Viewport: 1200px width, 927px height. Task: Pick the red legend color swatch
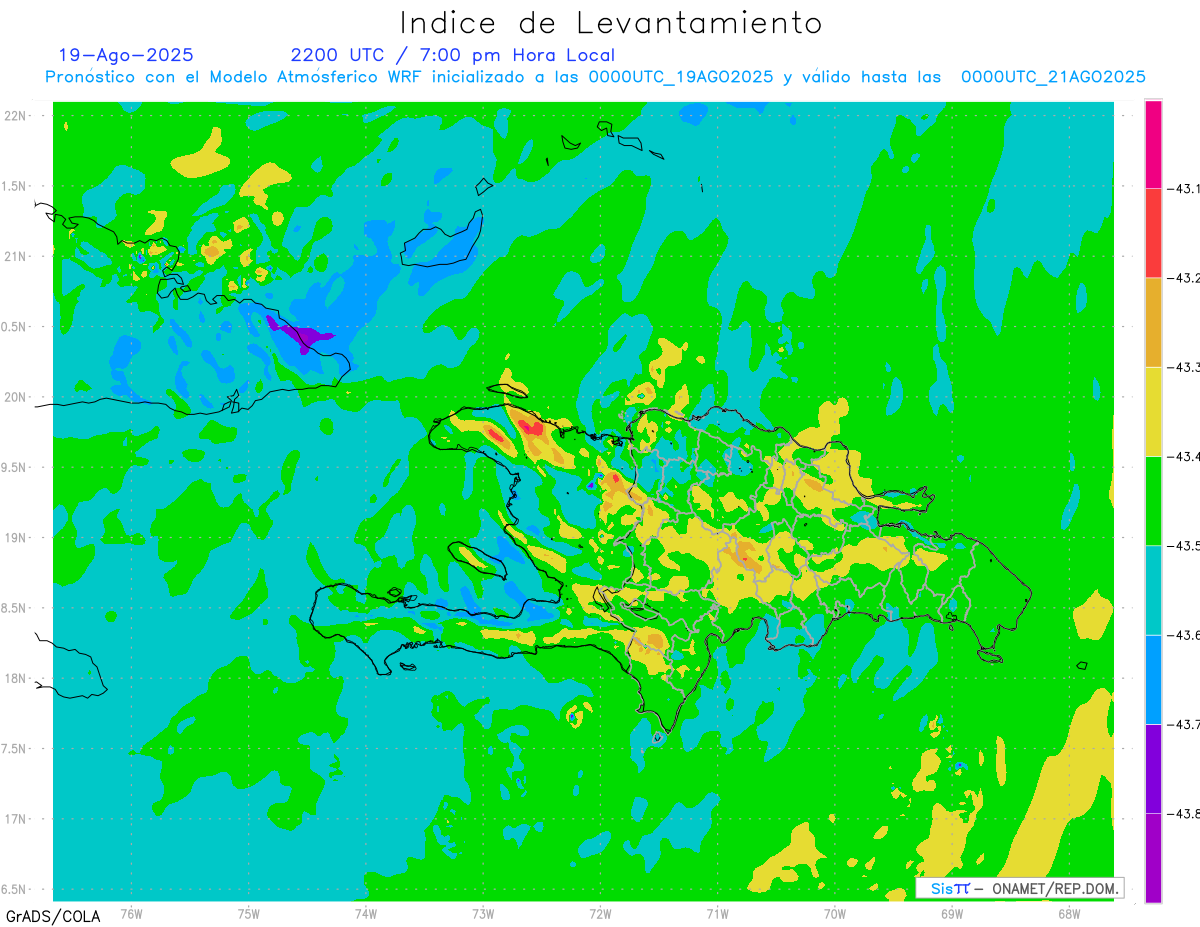click(1153, 233)
